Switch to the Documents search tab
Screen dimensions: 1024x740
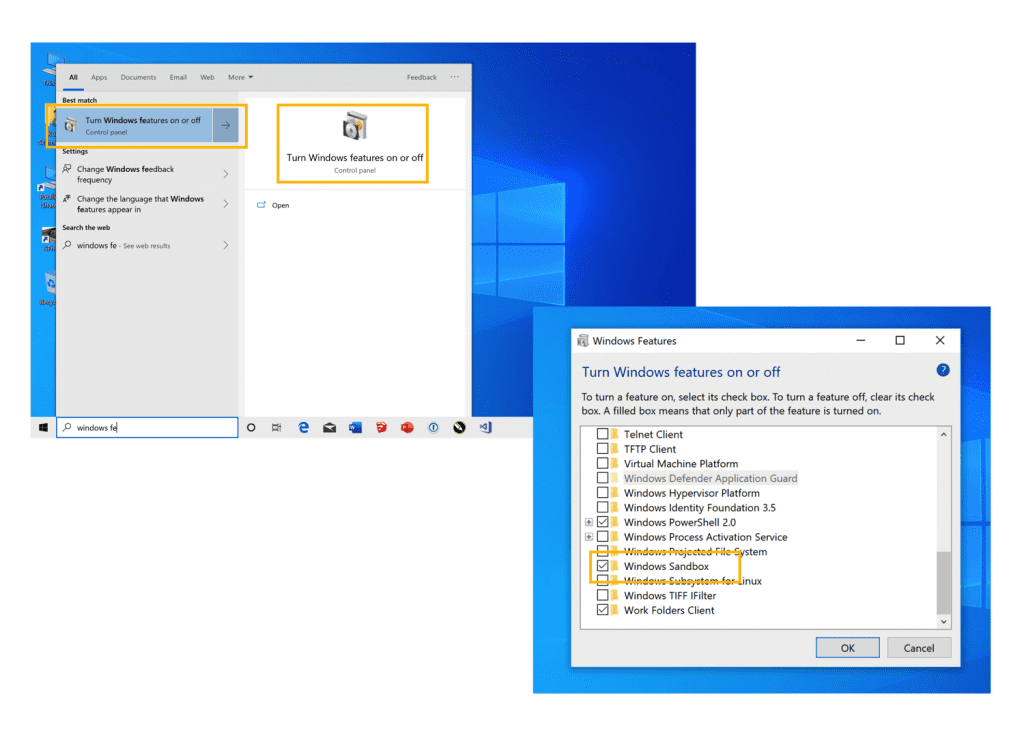coord(138,77)
